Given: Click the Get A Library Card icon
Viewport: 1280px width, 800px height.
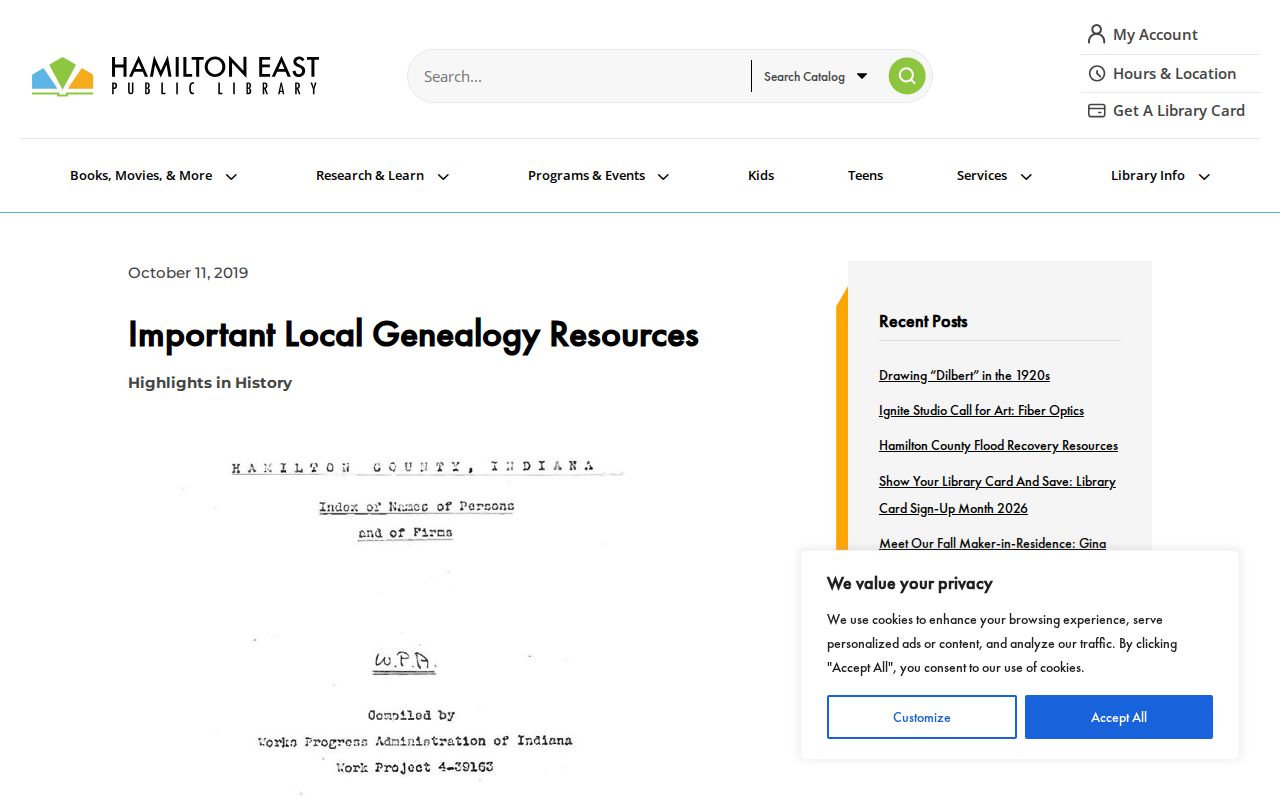Looking at the screenshot, I should [x=1097, y=110].
